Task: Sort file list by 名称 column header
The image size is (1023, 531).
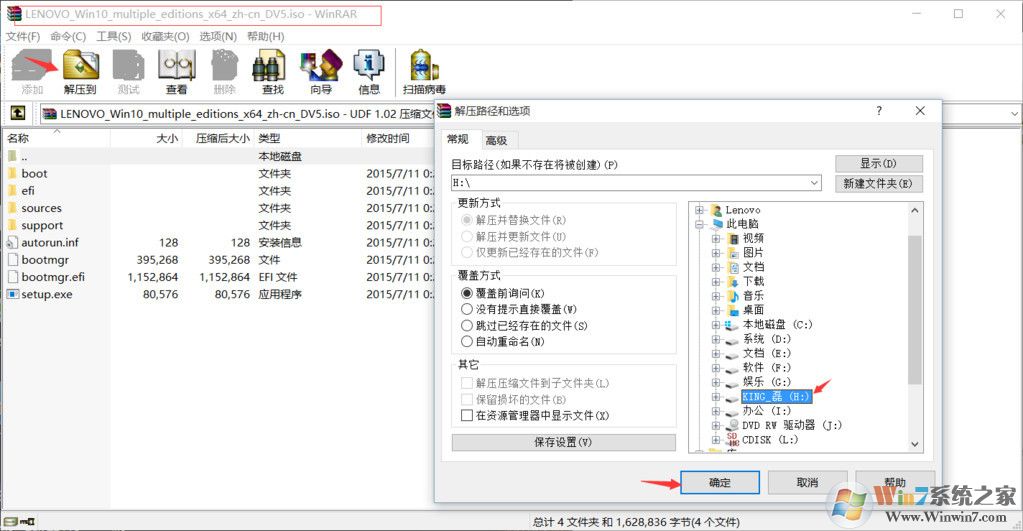Action: [x=55, y=138]
